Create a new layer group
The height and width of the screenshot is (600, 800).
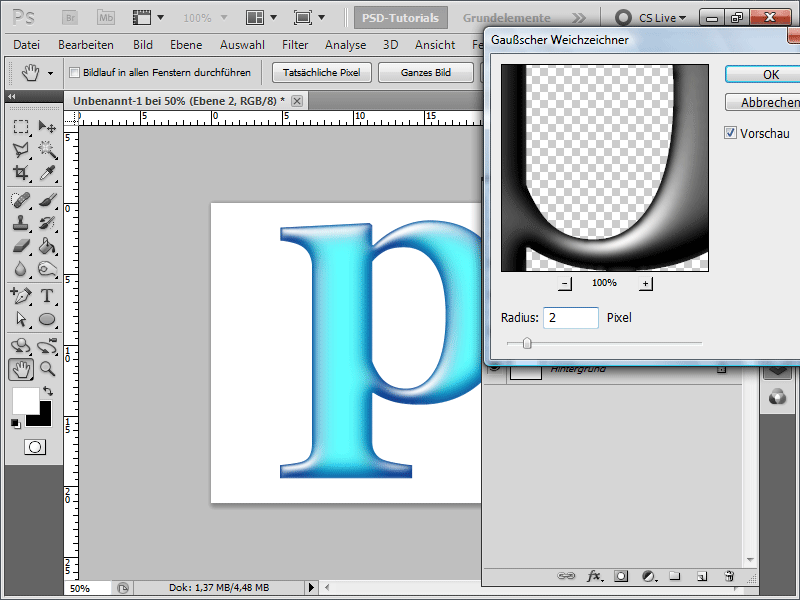coord(675,576)
